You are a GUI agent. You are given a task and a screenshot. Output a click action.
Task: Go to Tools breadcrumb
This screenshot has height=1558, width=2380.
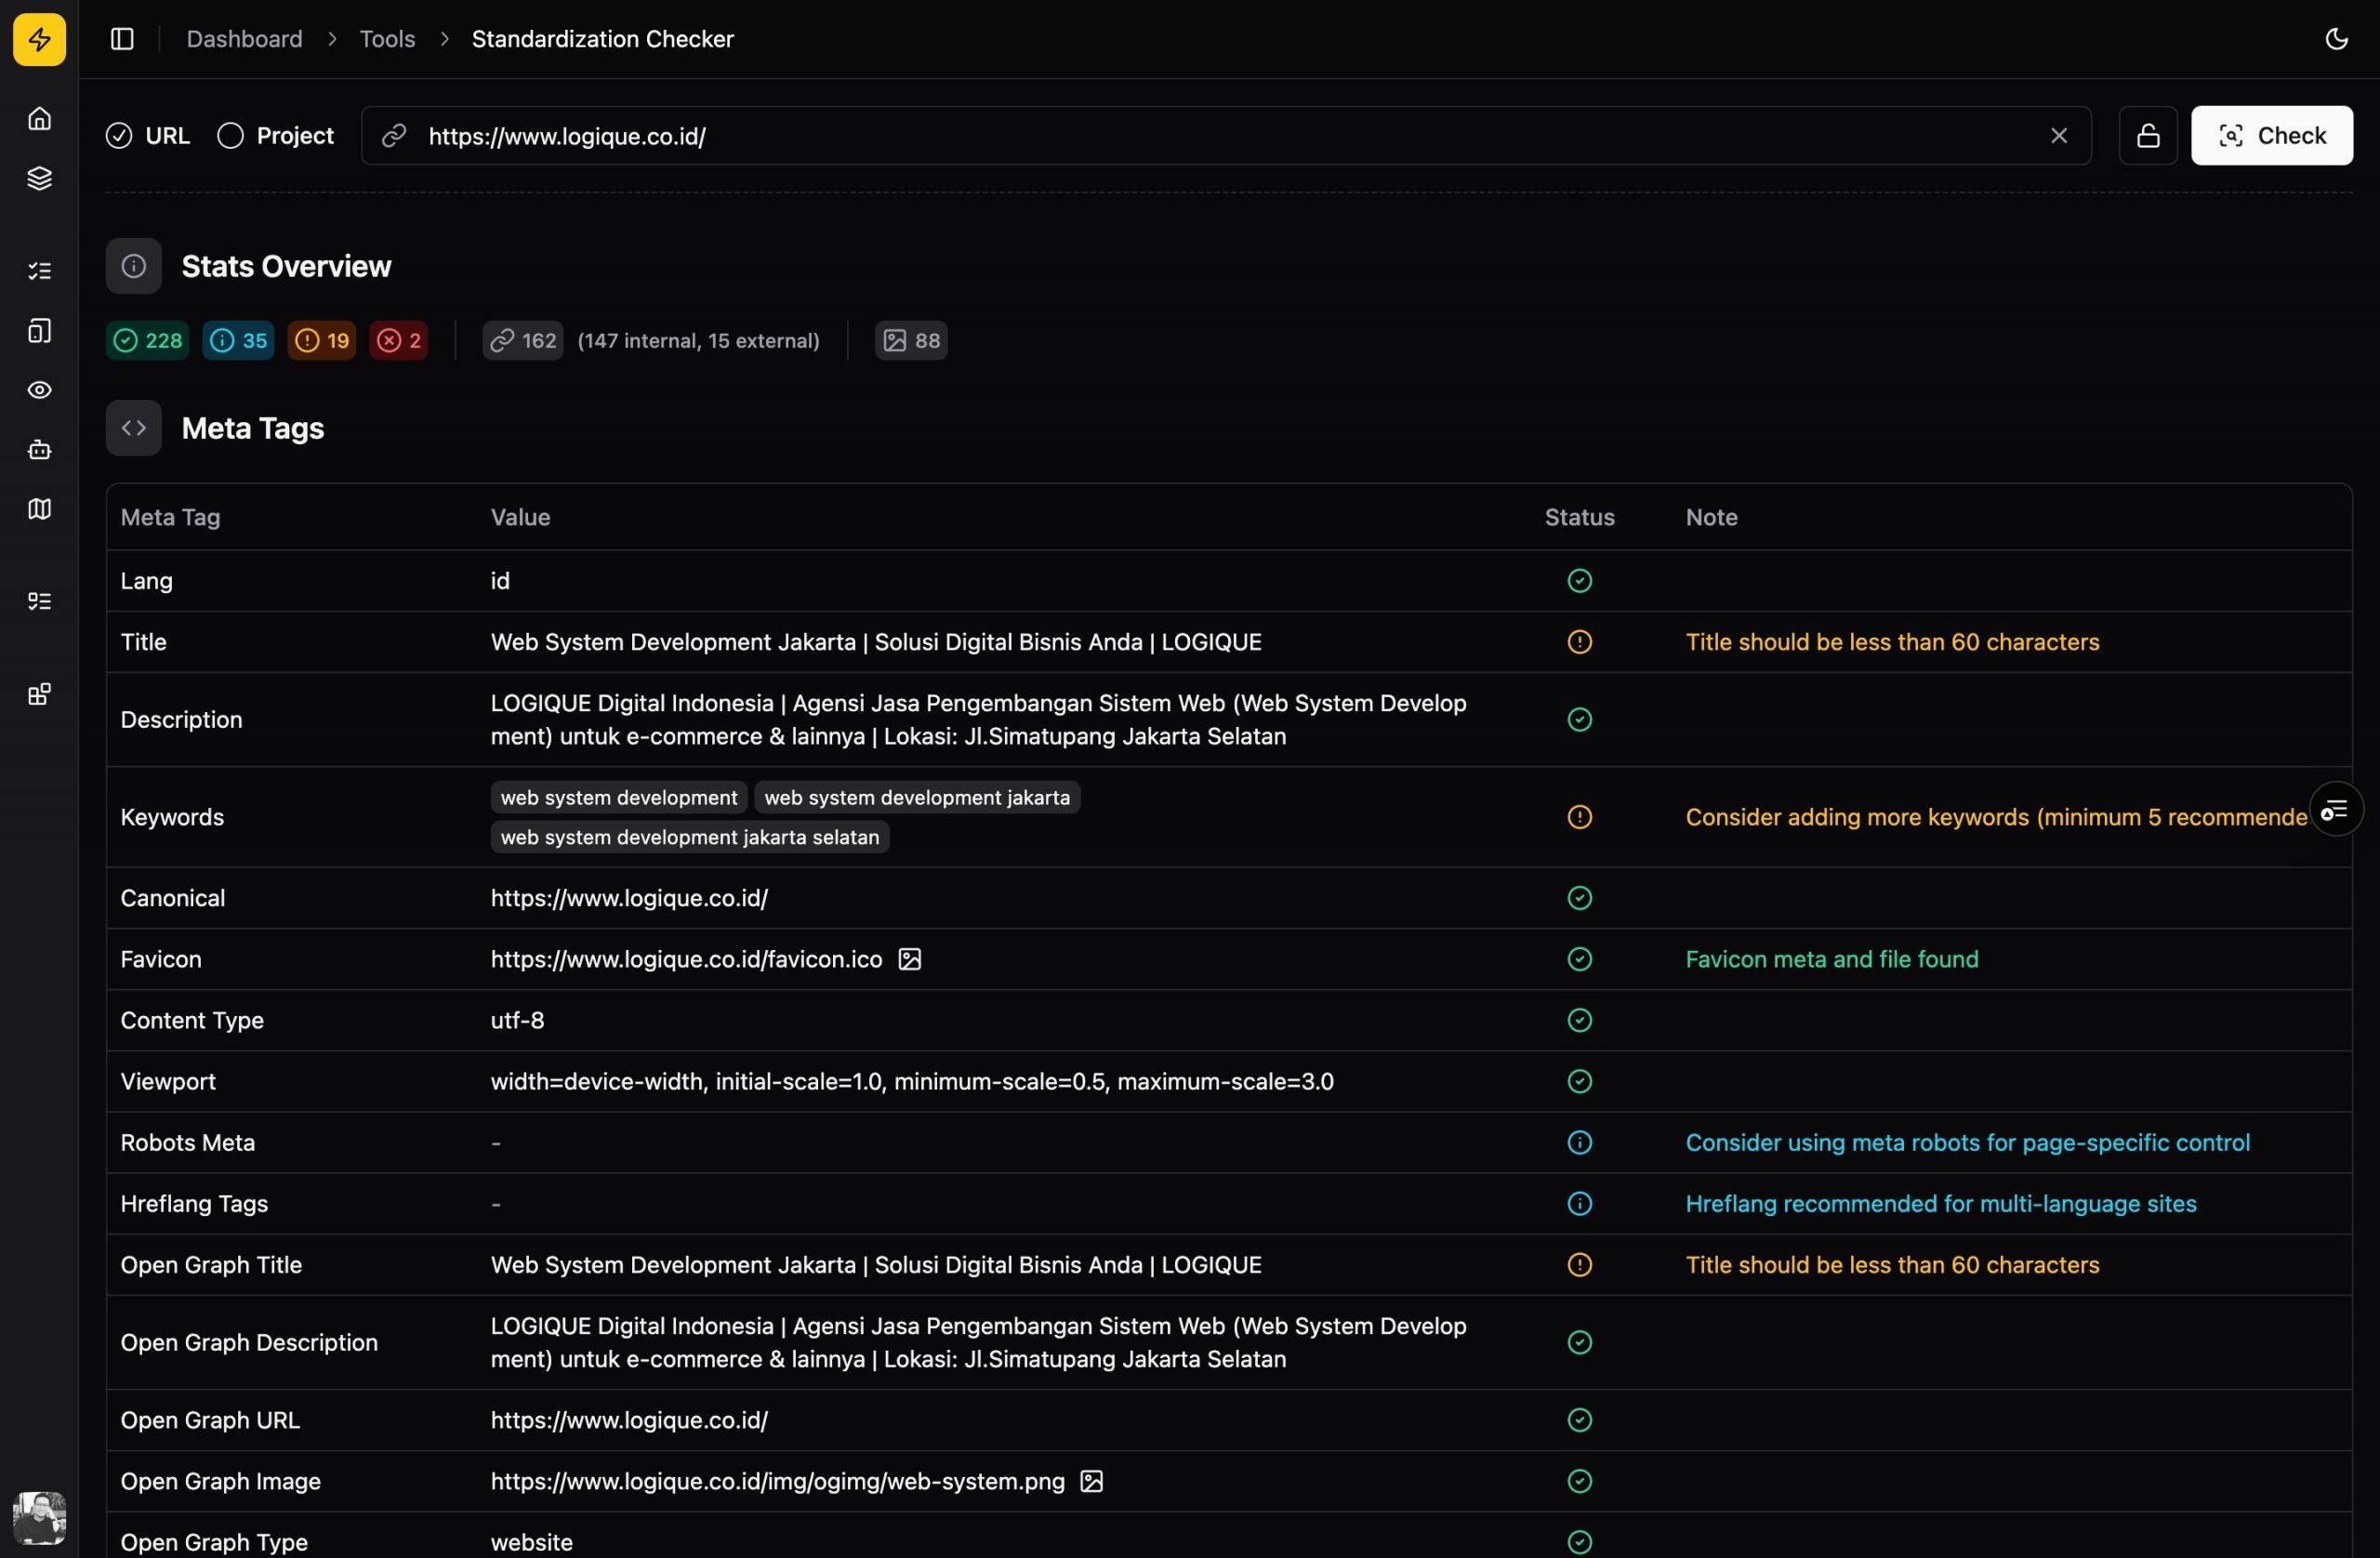387,39
